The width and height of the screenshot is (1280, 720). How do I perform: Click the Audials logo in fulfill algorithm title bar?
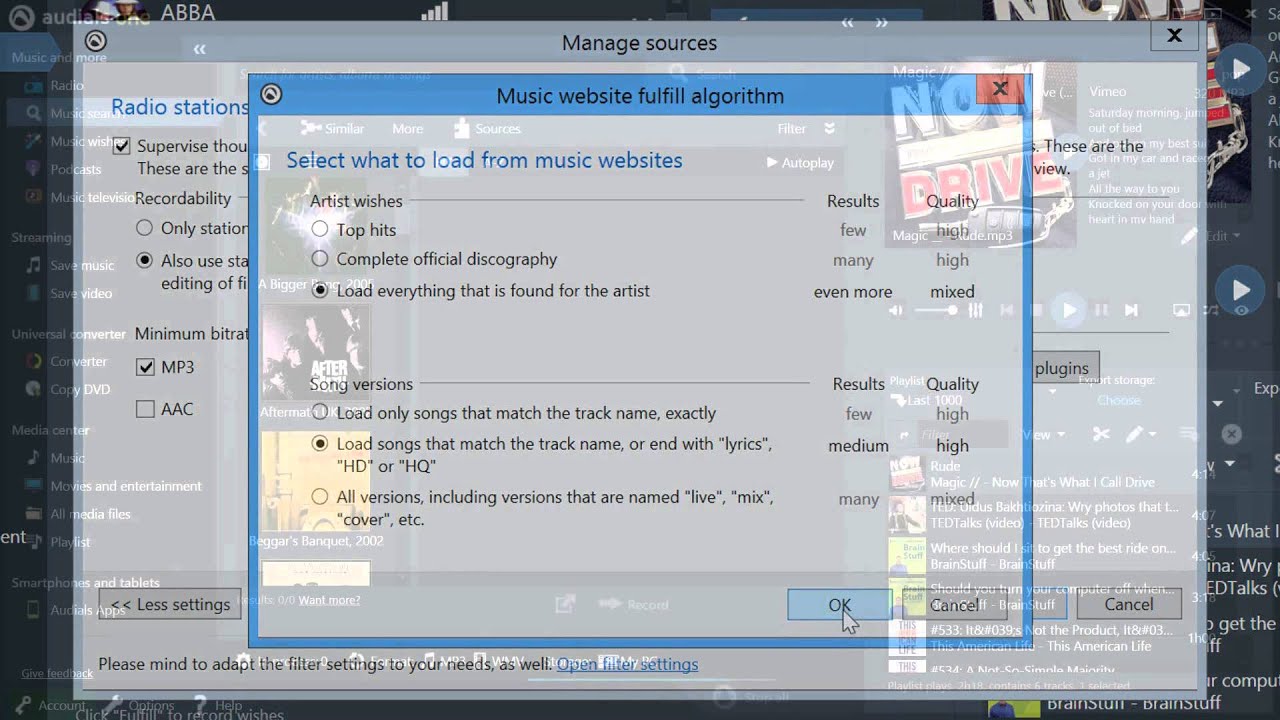(x=271, y=95)
